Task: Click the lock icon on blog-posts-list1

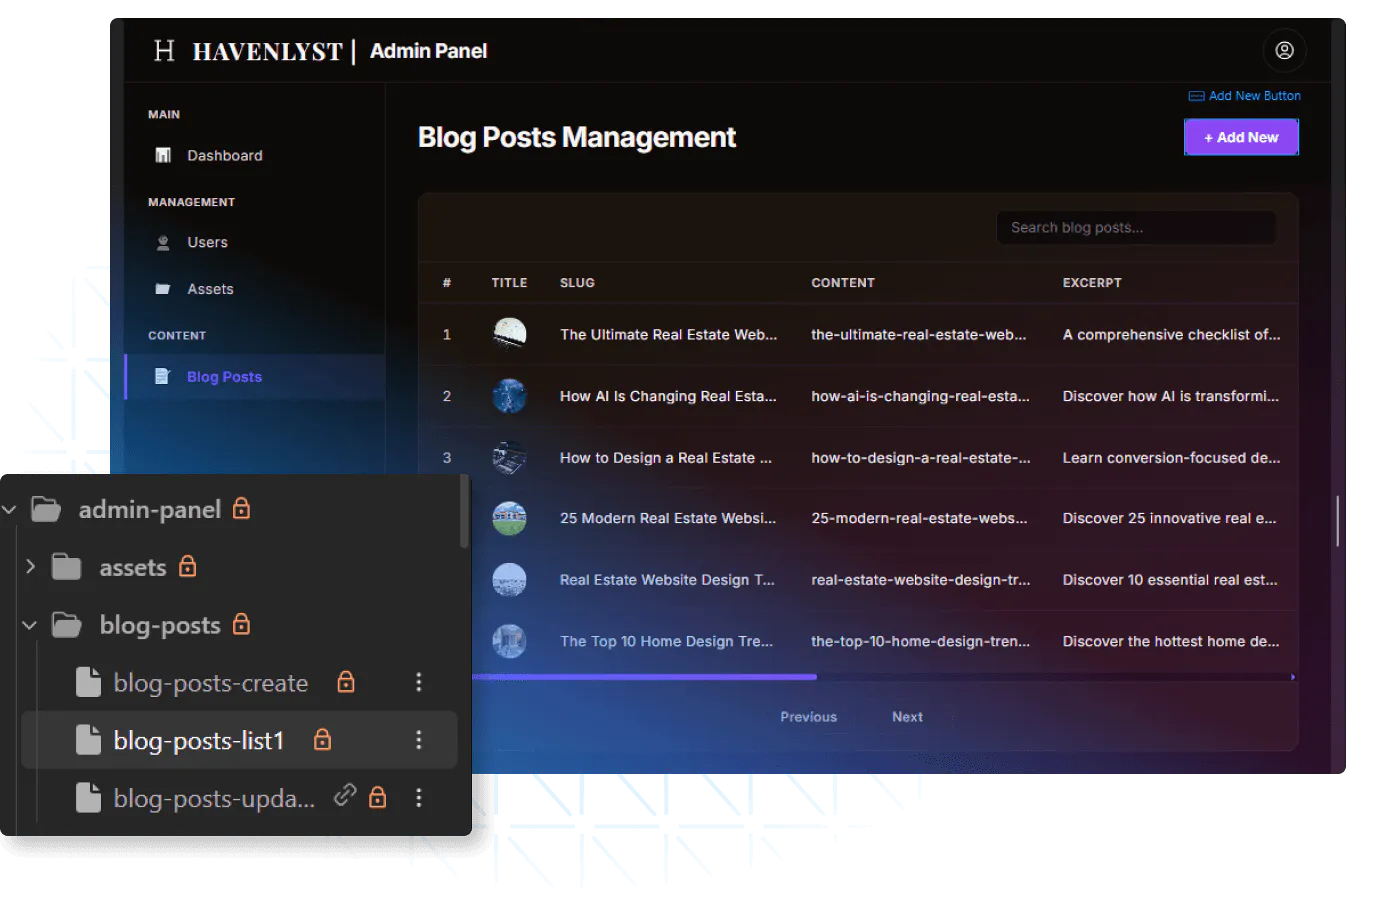Action: (322, 739)
